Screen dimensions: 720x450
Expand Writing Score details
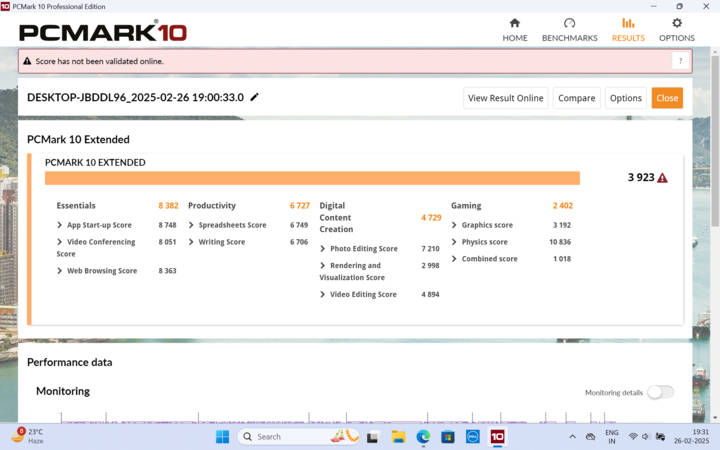tap(191, 242)
